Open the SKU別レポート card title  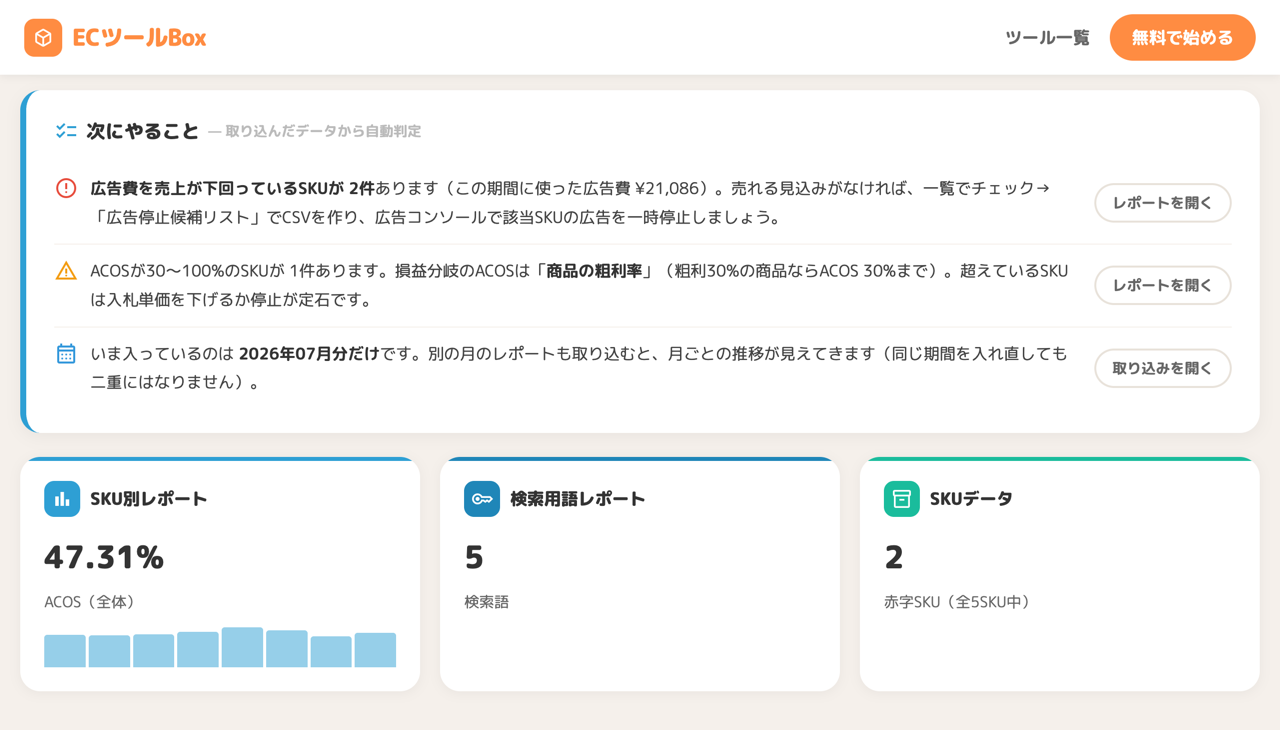coord(149,499)
